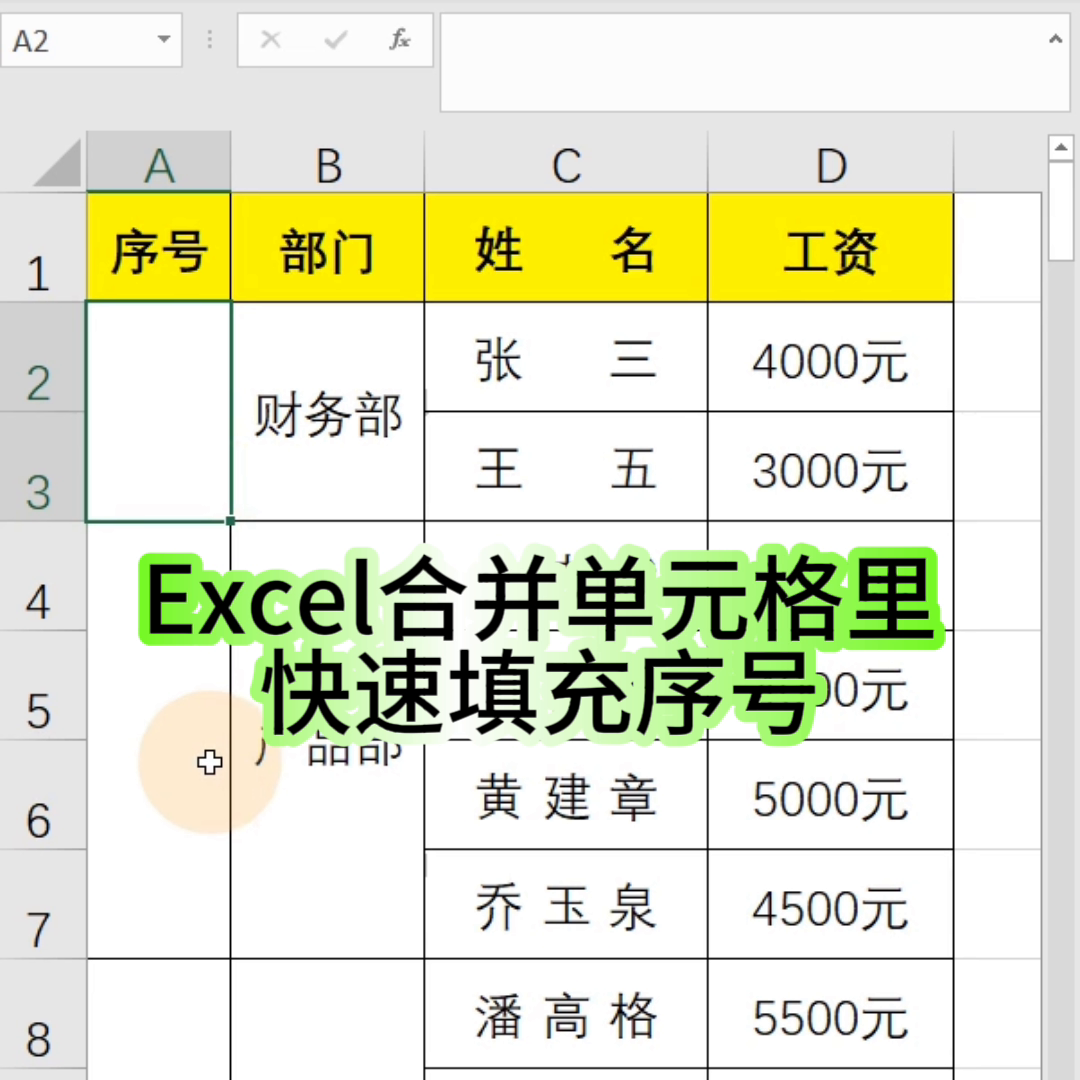Viewport: 1080px width, 1080px height.
Task: Select row 3 header
Action: [43, 466]
